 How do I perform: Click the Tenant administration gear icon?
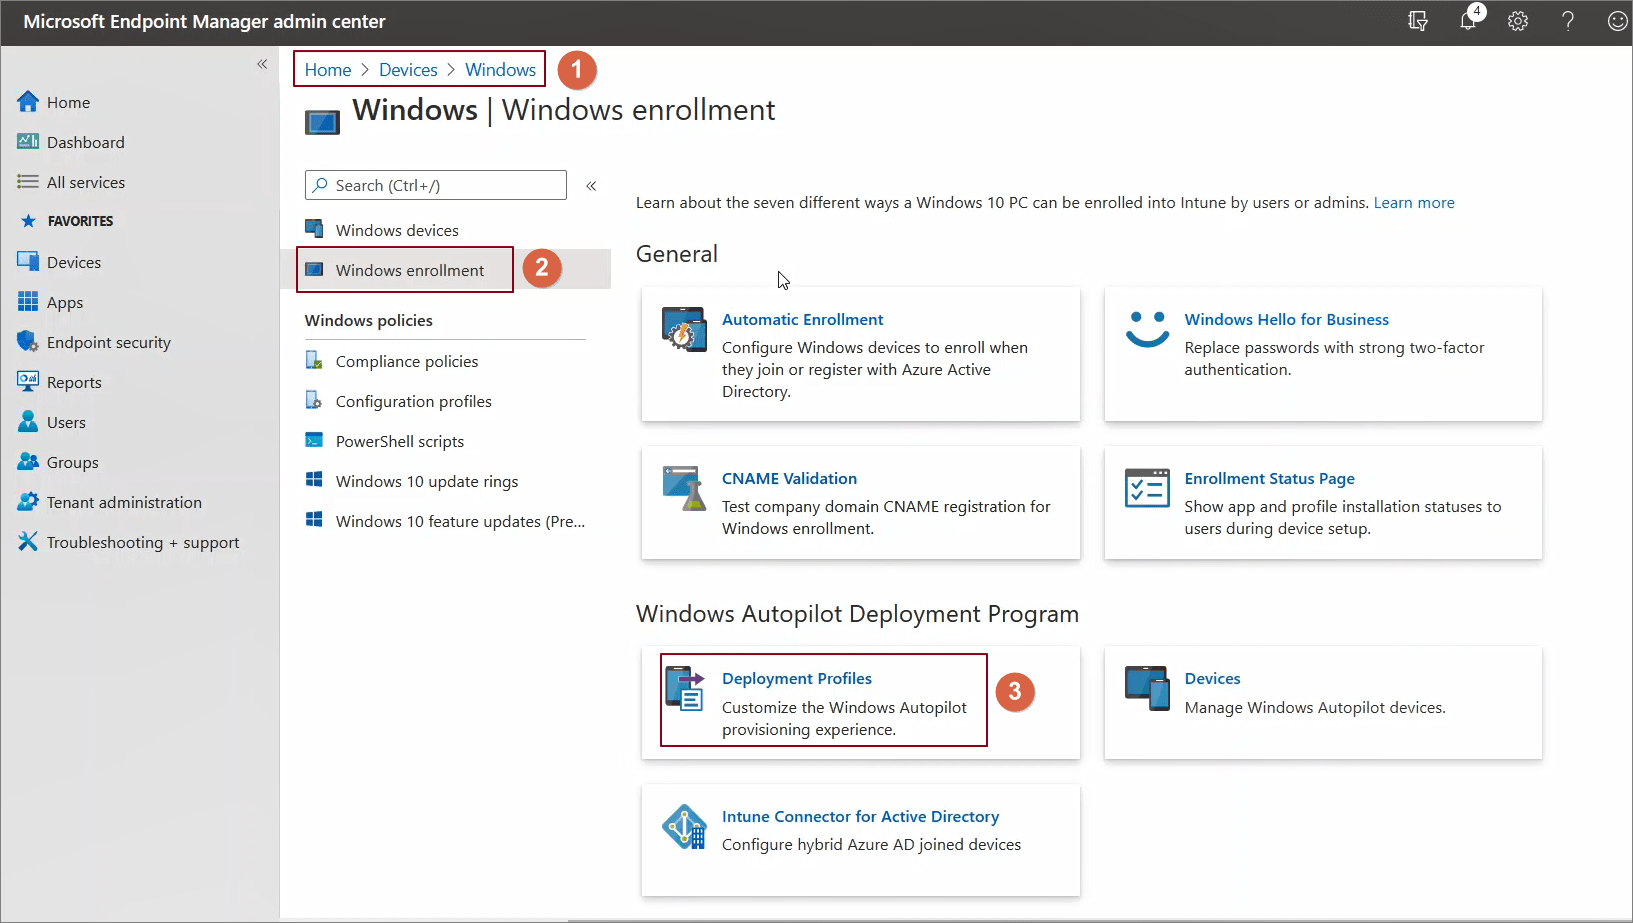(x=28, y=502)
